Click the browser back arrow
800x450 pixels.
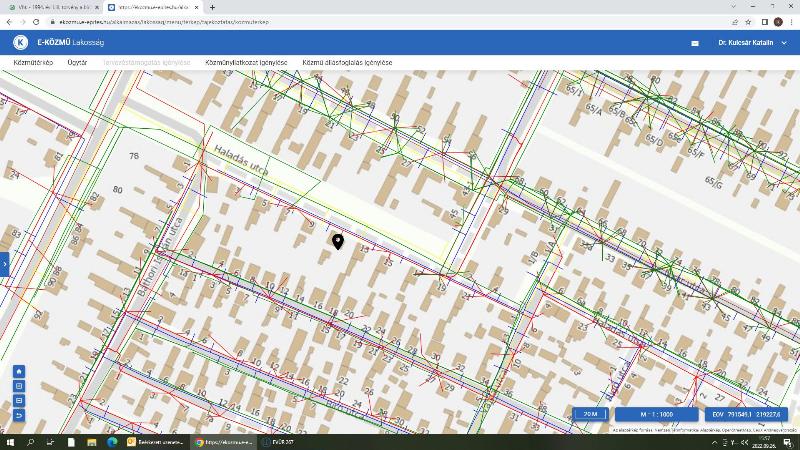click(9, 22)
